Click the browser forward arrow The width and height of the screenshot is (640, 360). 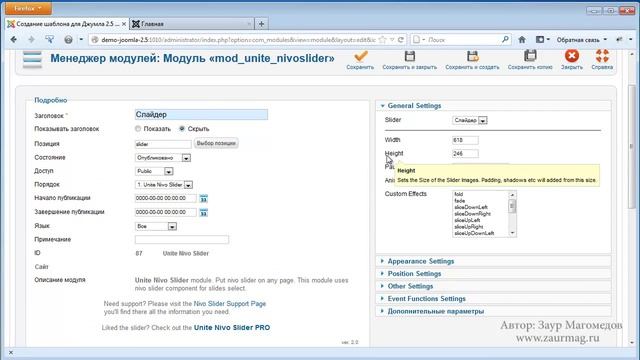[x=31, y=40]
